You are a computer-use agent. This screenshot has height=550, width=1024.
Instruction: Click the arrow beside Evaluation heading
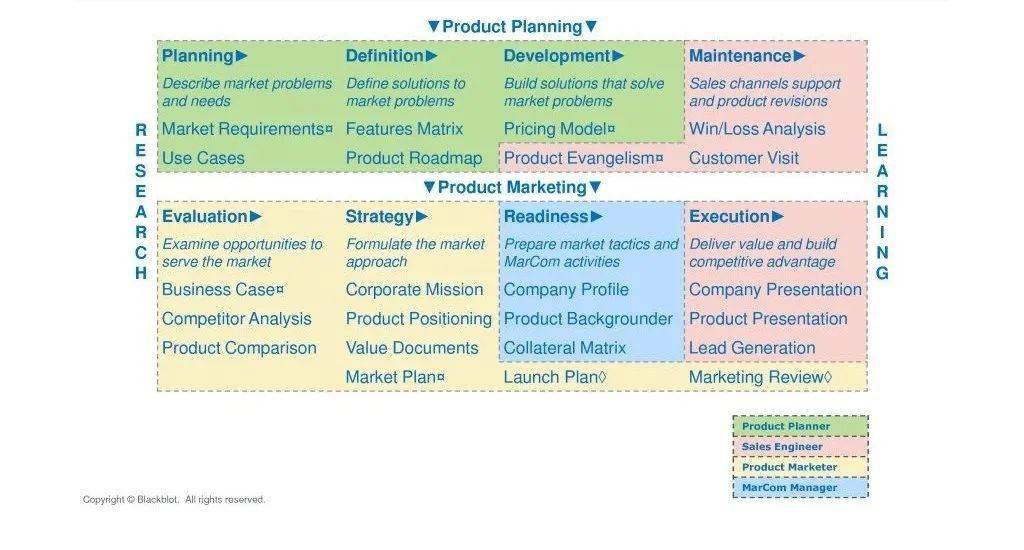coord(255,216)
